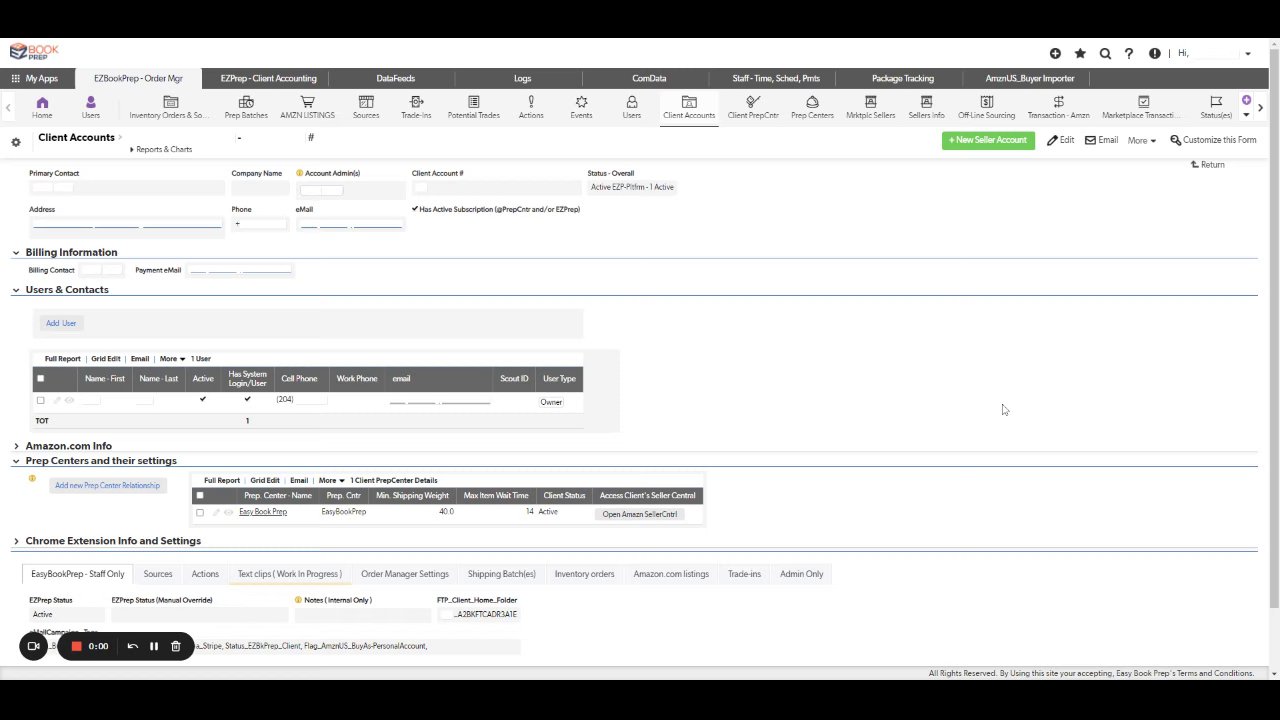
Task: Click the New Seller Account button
Action: point(988,140)
